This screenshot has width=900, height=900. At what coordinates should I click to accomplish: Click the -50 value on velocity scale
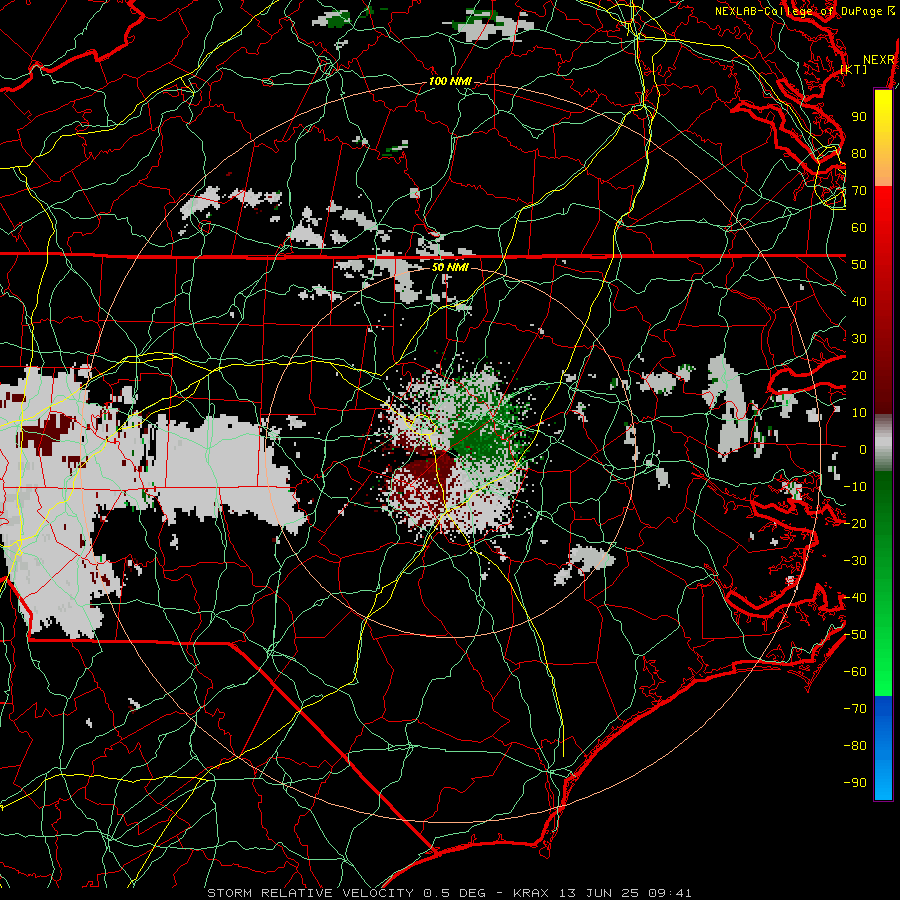[x=855, y=635]
